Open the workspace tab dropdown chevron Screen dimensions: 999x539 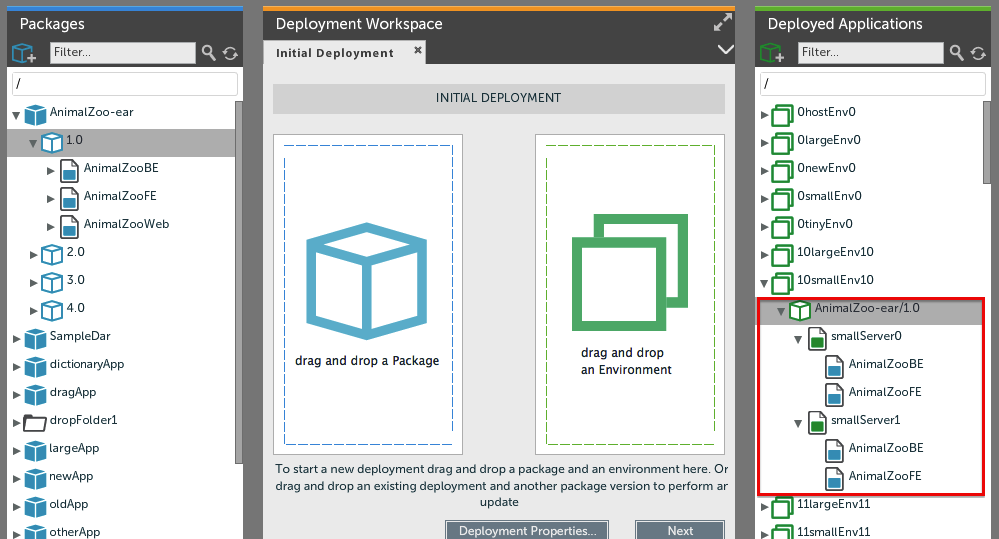point(726,49)
